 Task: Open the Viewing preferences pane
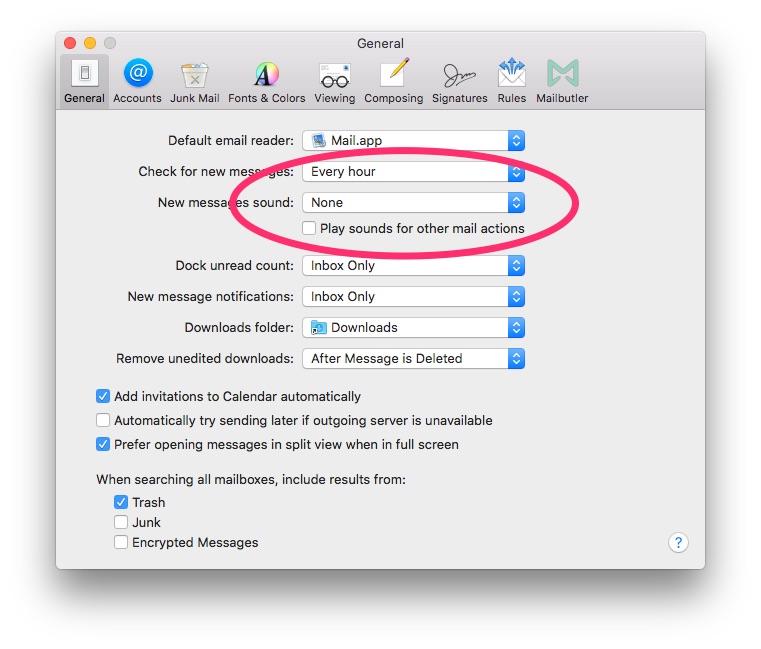(x=334, y=81)
